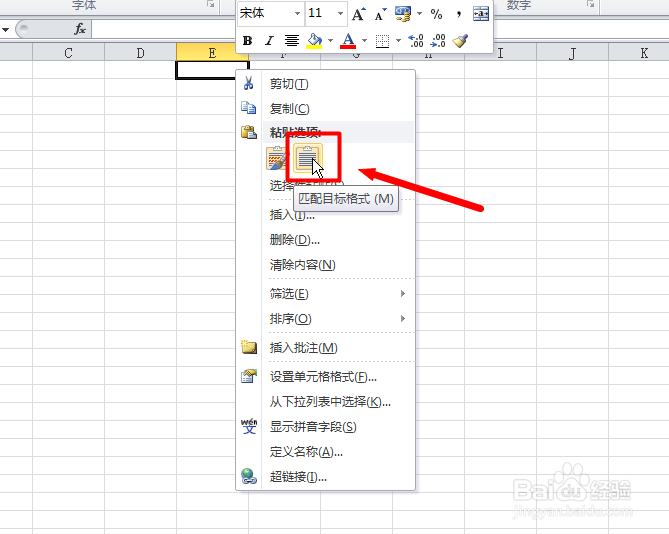
Task: Open accounting format dropdown arrow
Action: (x=419, y=14)
